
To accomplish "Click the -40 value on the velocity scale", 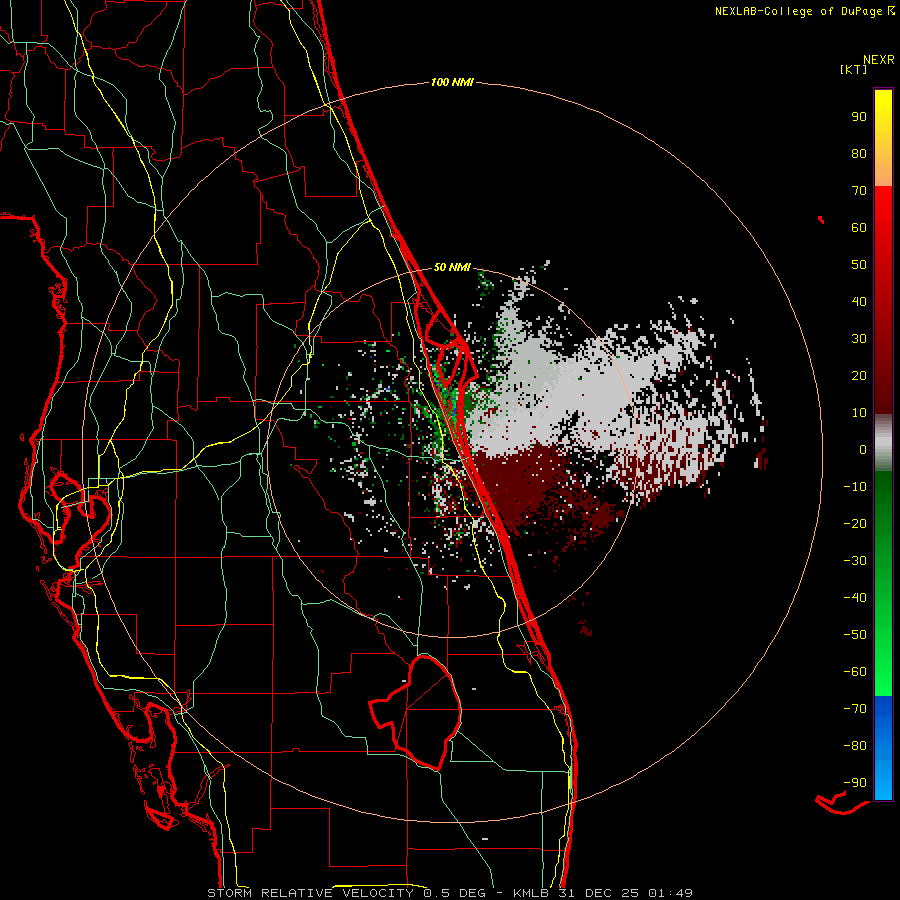I will click(855, 598).
